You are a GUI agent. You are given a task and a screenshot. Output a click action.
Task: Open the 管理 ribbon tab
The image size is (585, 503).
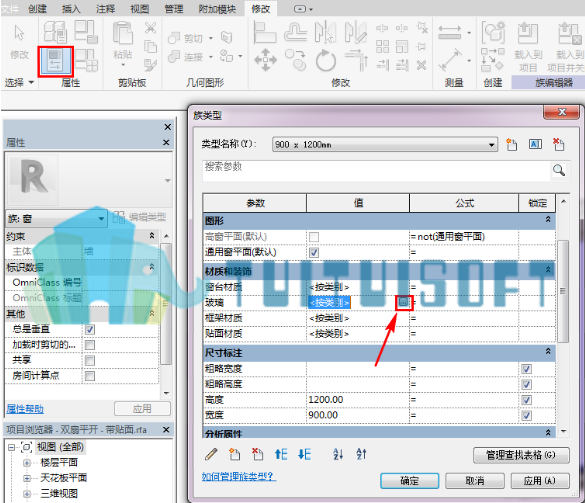(x=174, y=9)
